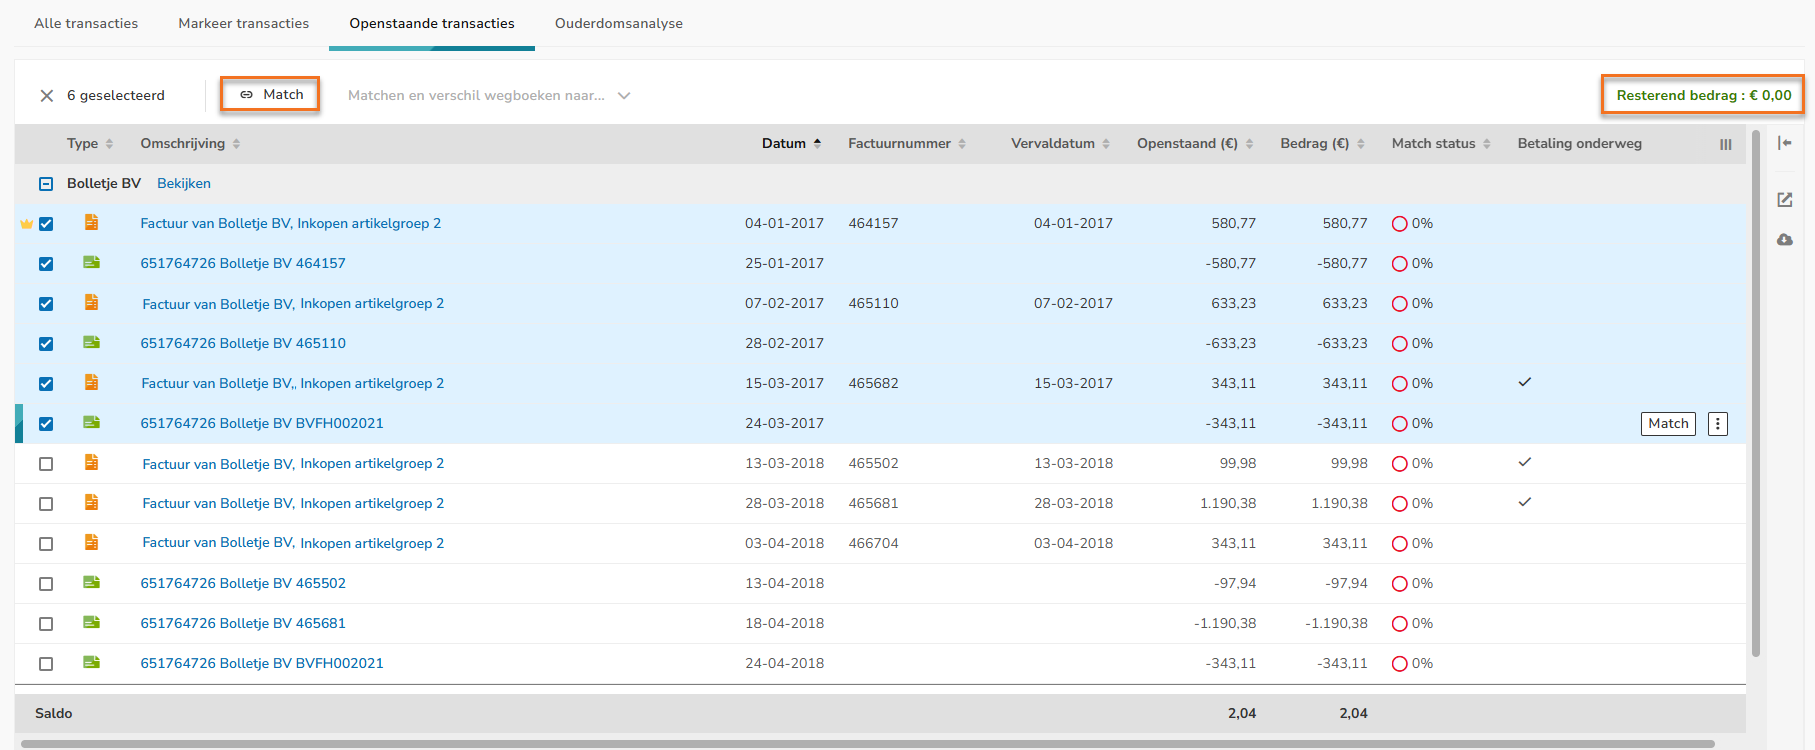Sort by the Vervaldatum column

1061,144
